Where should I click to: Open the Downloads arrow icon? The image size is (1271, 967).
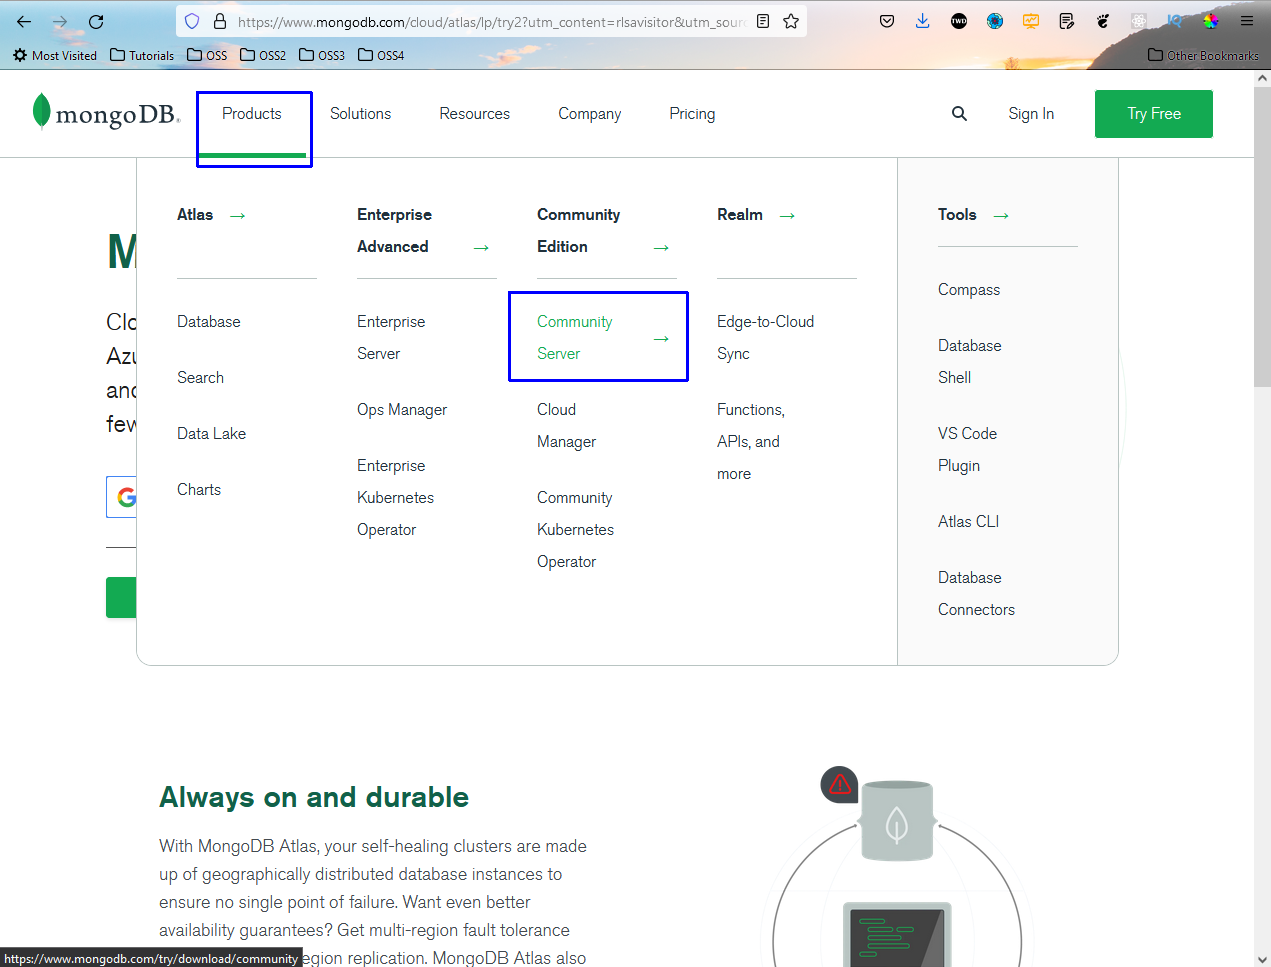tap(923, 21)
